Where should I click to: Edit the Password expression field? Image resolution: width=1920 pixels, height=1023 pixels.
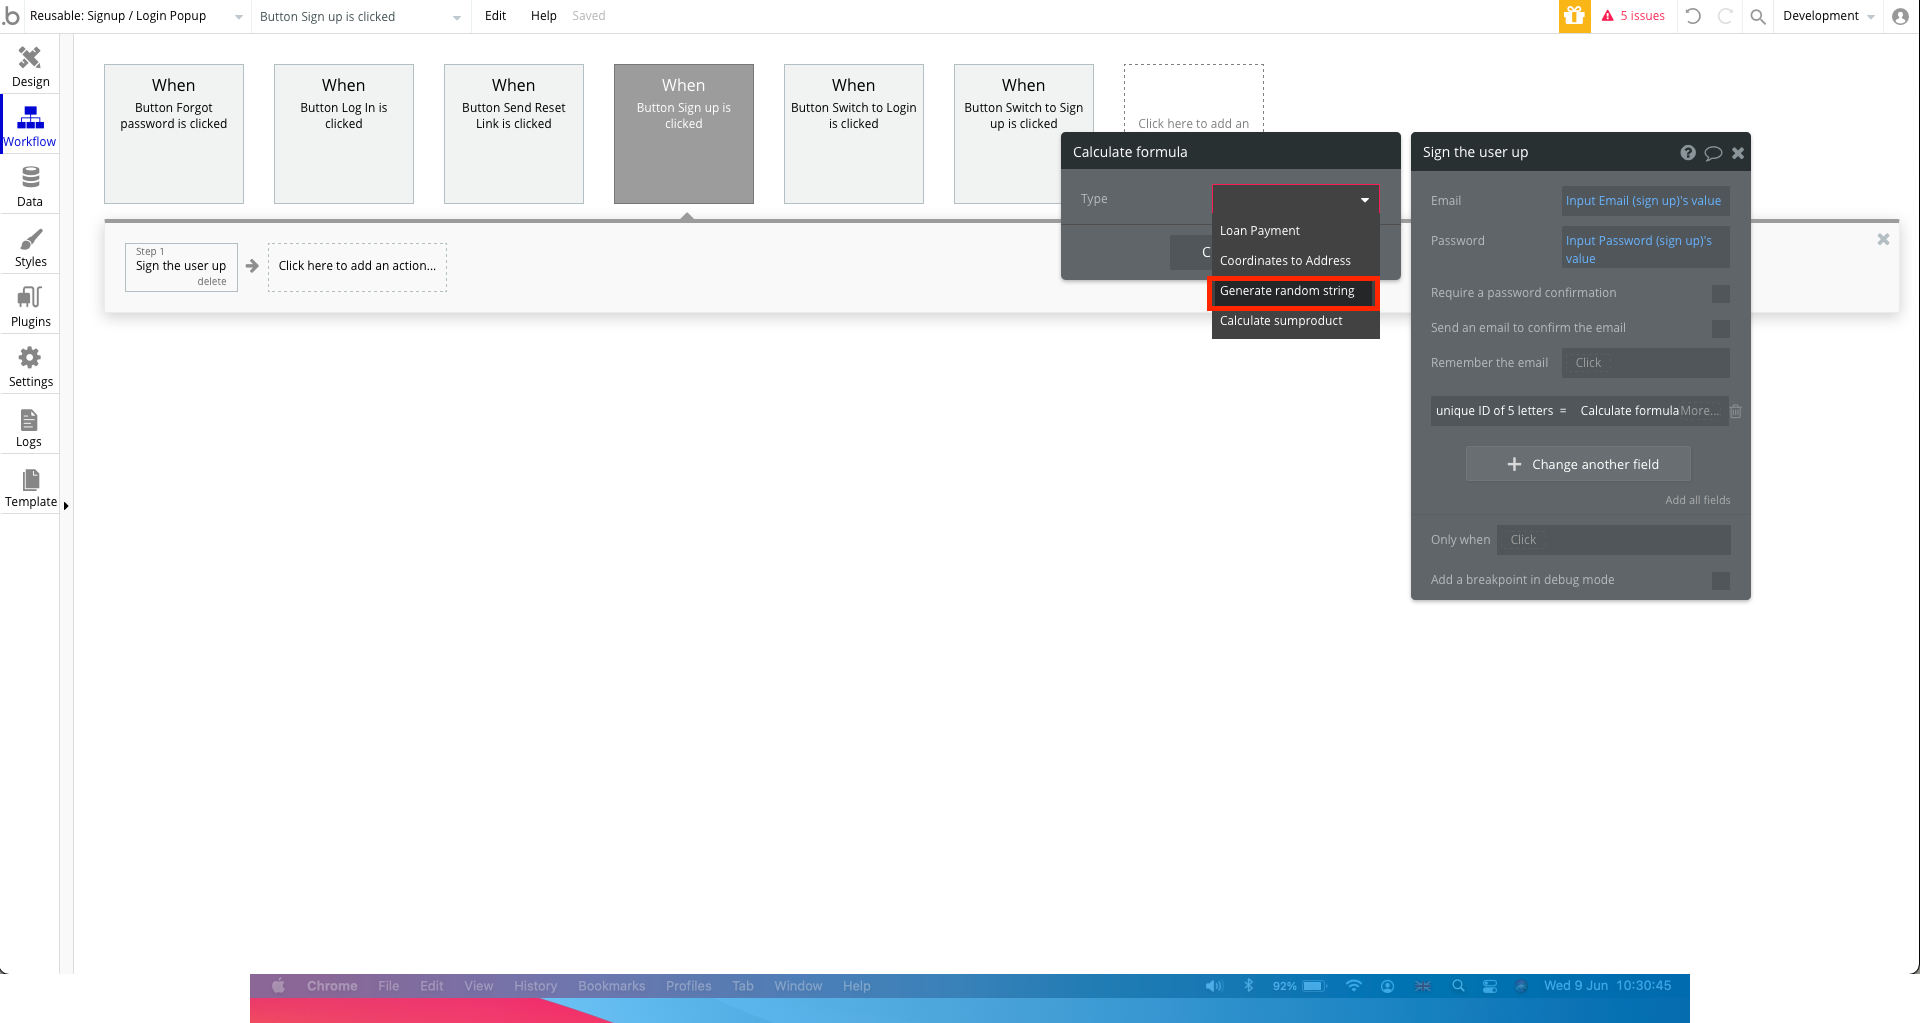coord(1645,249)
